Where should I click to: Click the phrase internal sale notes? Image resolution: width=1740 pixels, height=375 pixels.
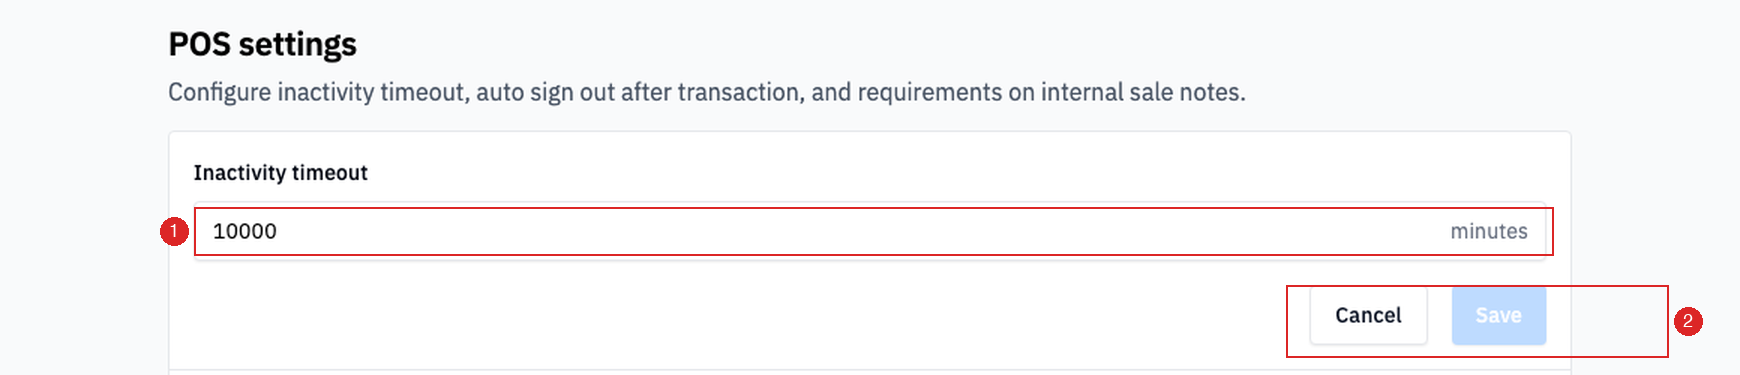1142,92
